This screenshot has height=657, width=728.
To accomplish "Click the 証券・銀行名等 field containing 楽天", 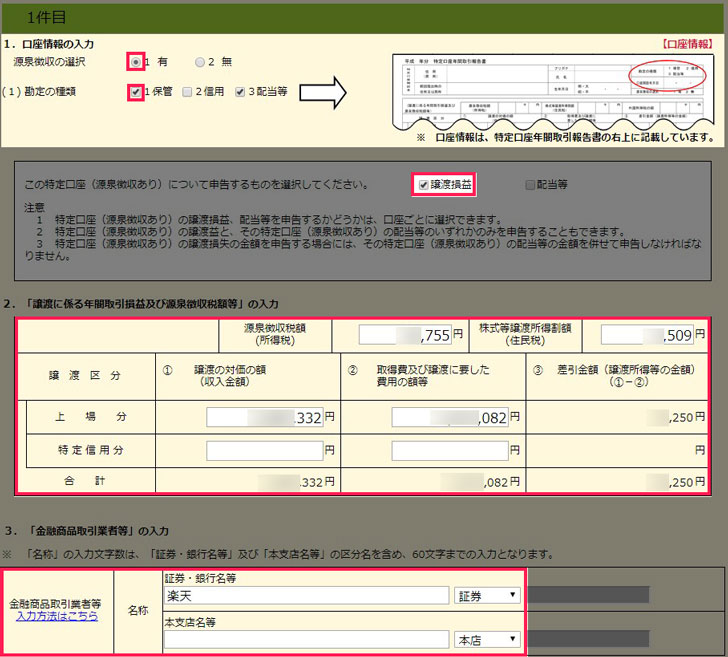I will [306, 596].
